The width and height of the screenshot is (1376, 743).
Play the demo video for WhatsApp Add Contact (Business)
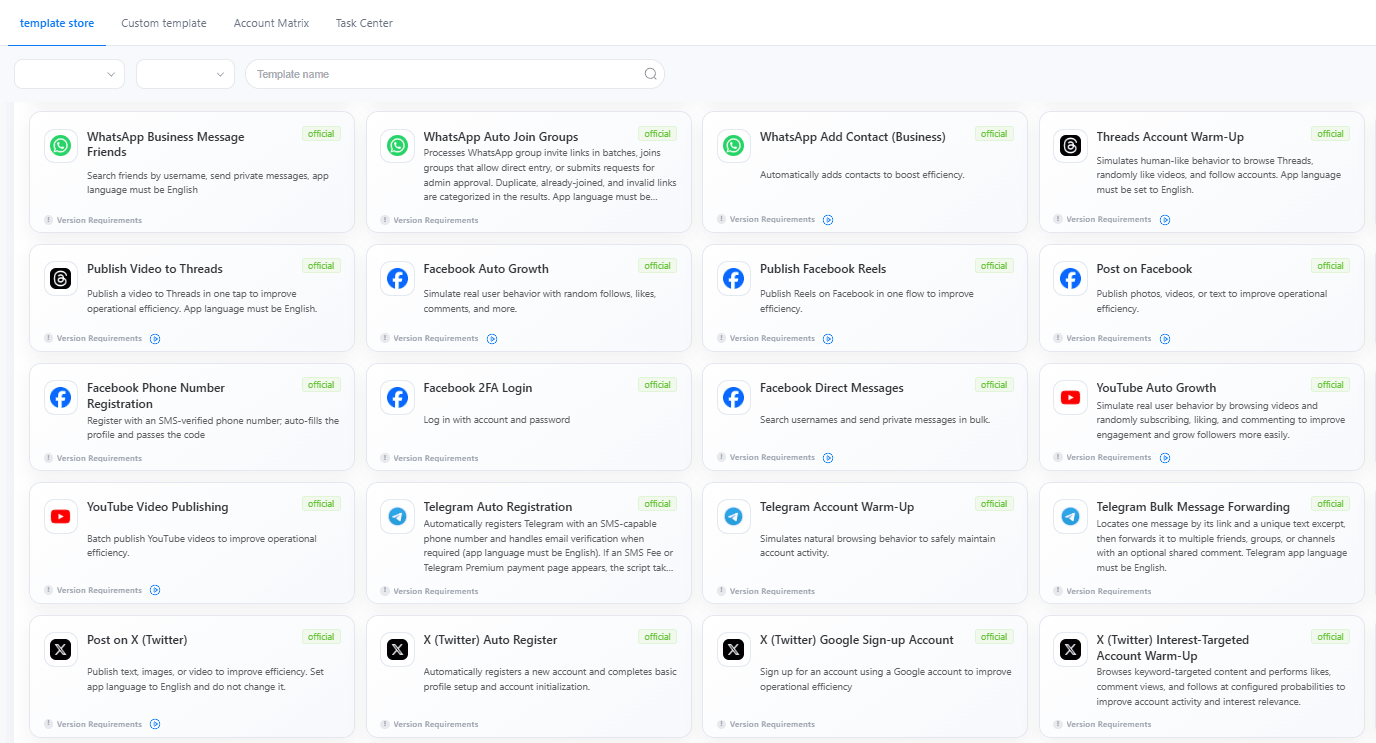pyautogui.click(x=828, y=220)
